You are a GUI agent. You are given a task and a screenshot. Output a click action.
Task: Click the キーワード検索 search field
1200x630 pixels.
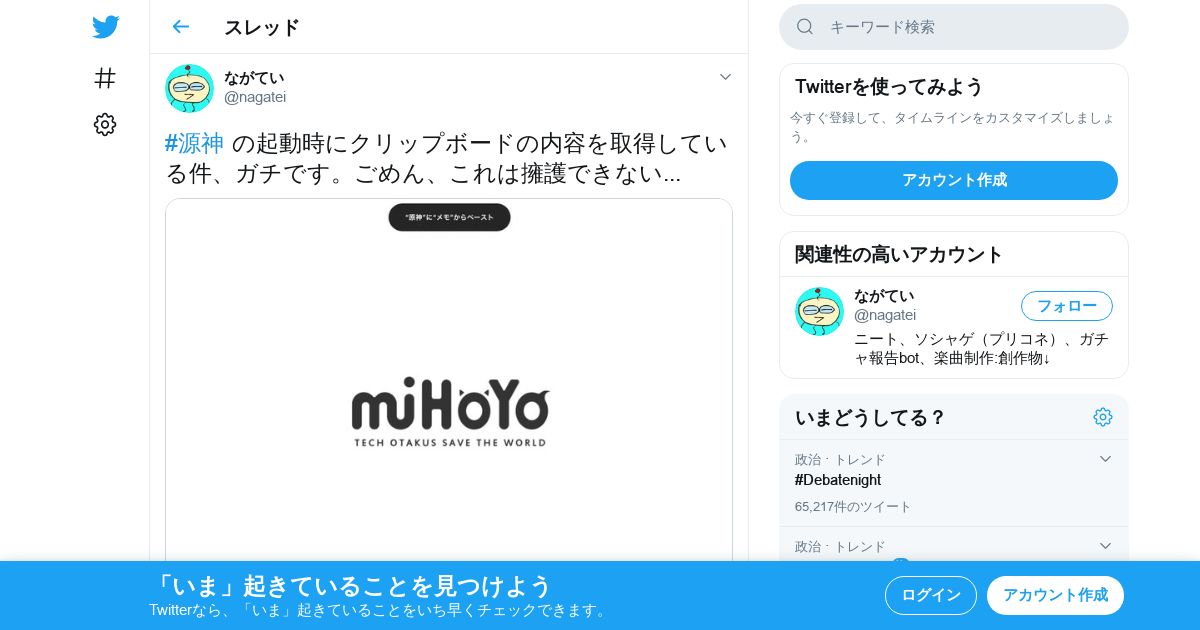pos(954,27)
